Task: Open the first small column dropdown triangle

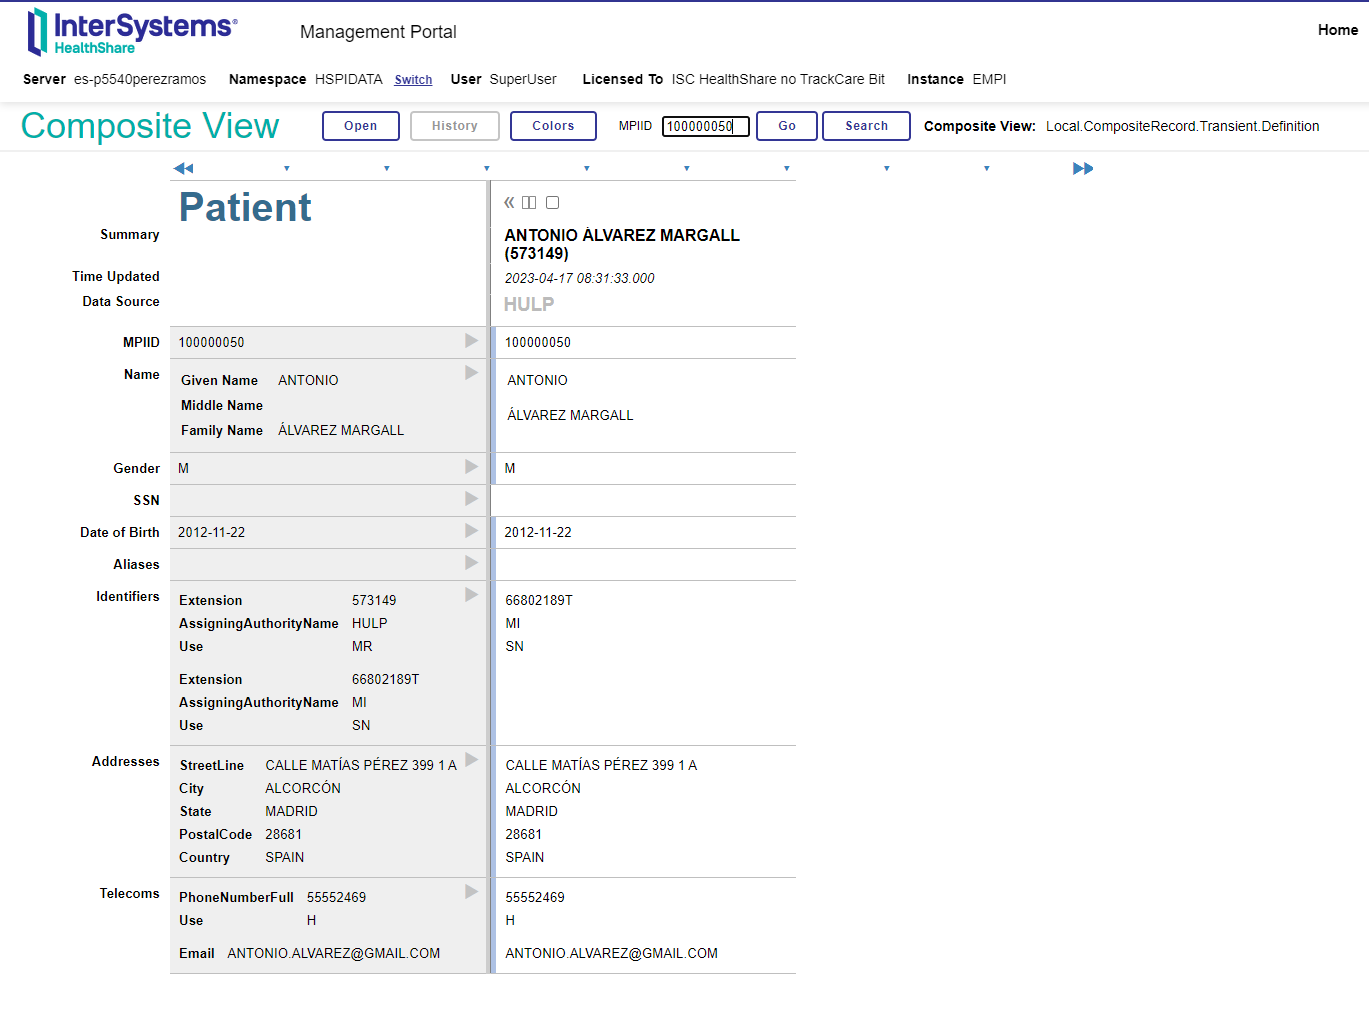Action: [287, 169]
